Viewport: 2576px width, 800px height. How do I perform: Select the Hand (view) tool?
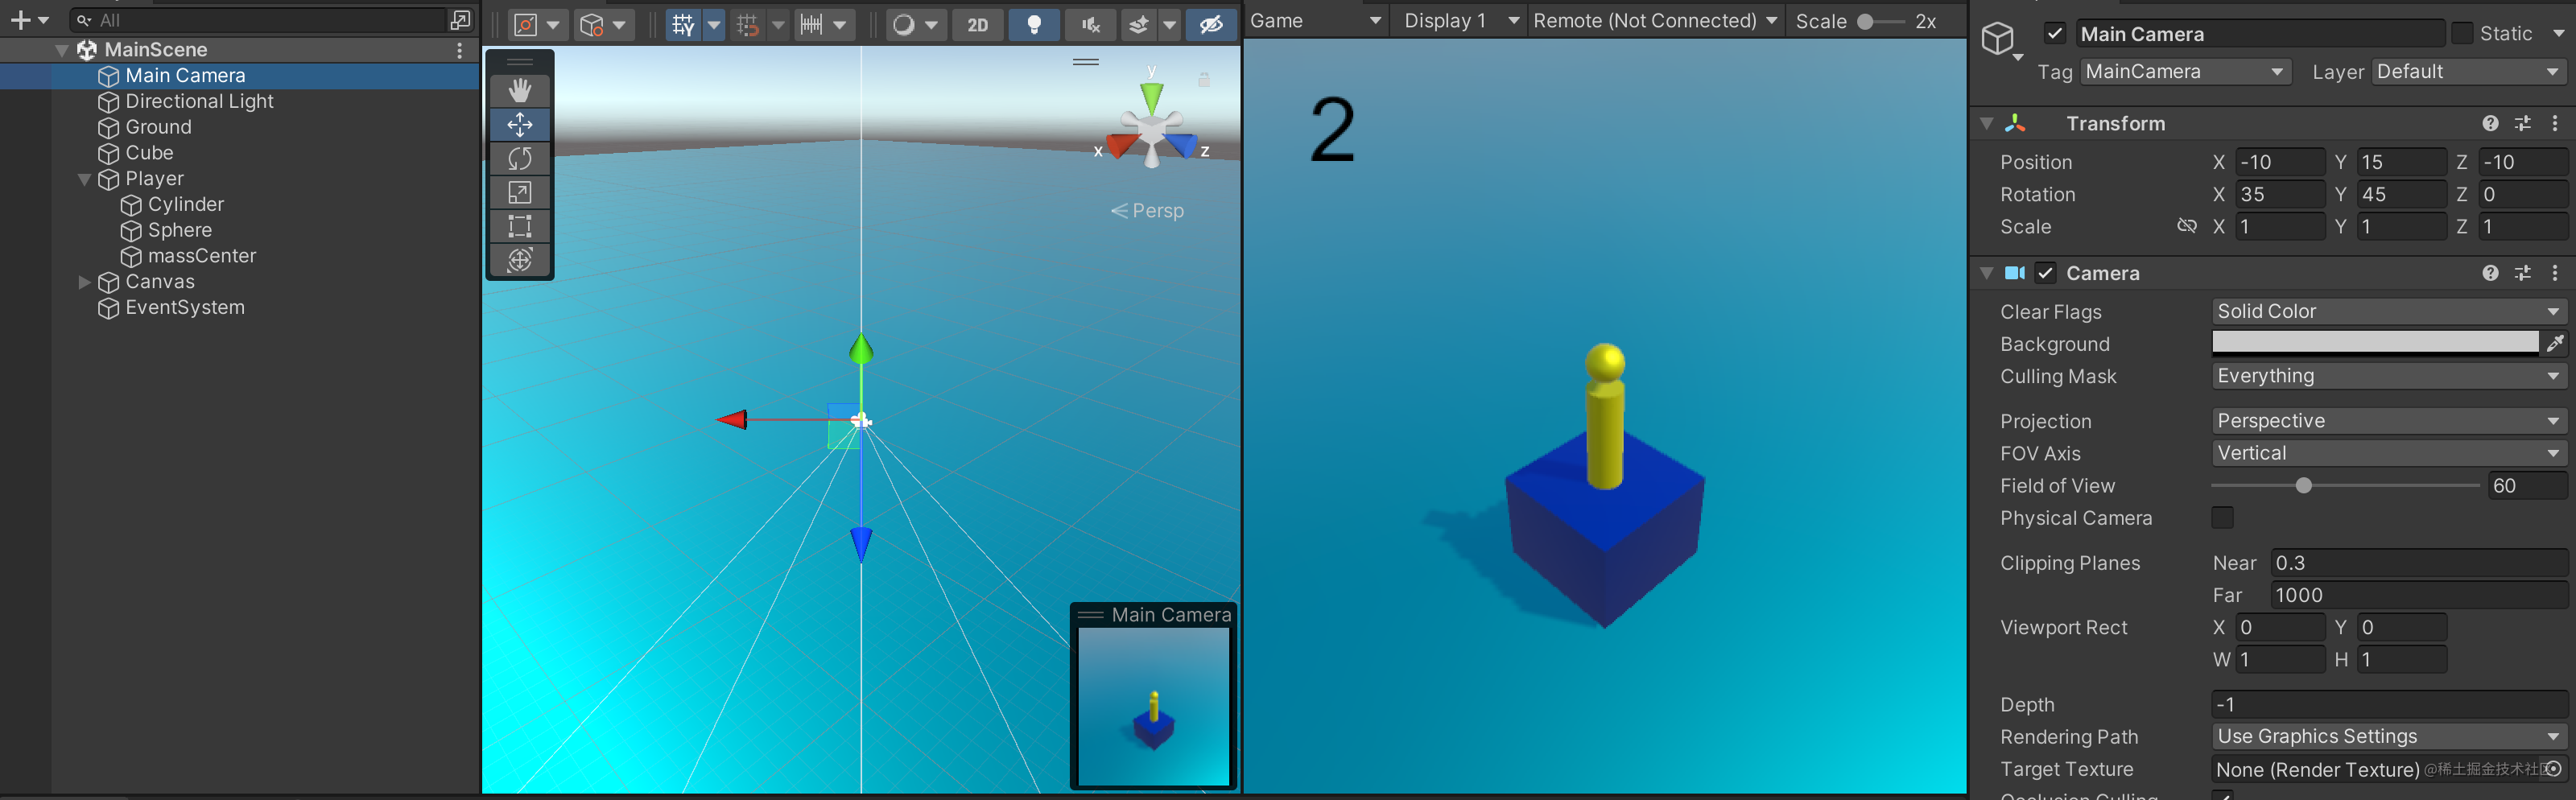coord(520,90)
